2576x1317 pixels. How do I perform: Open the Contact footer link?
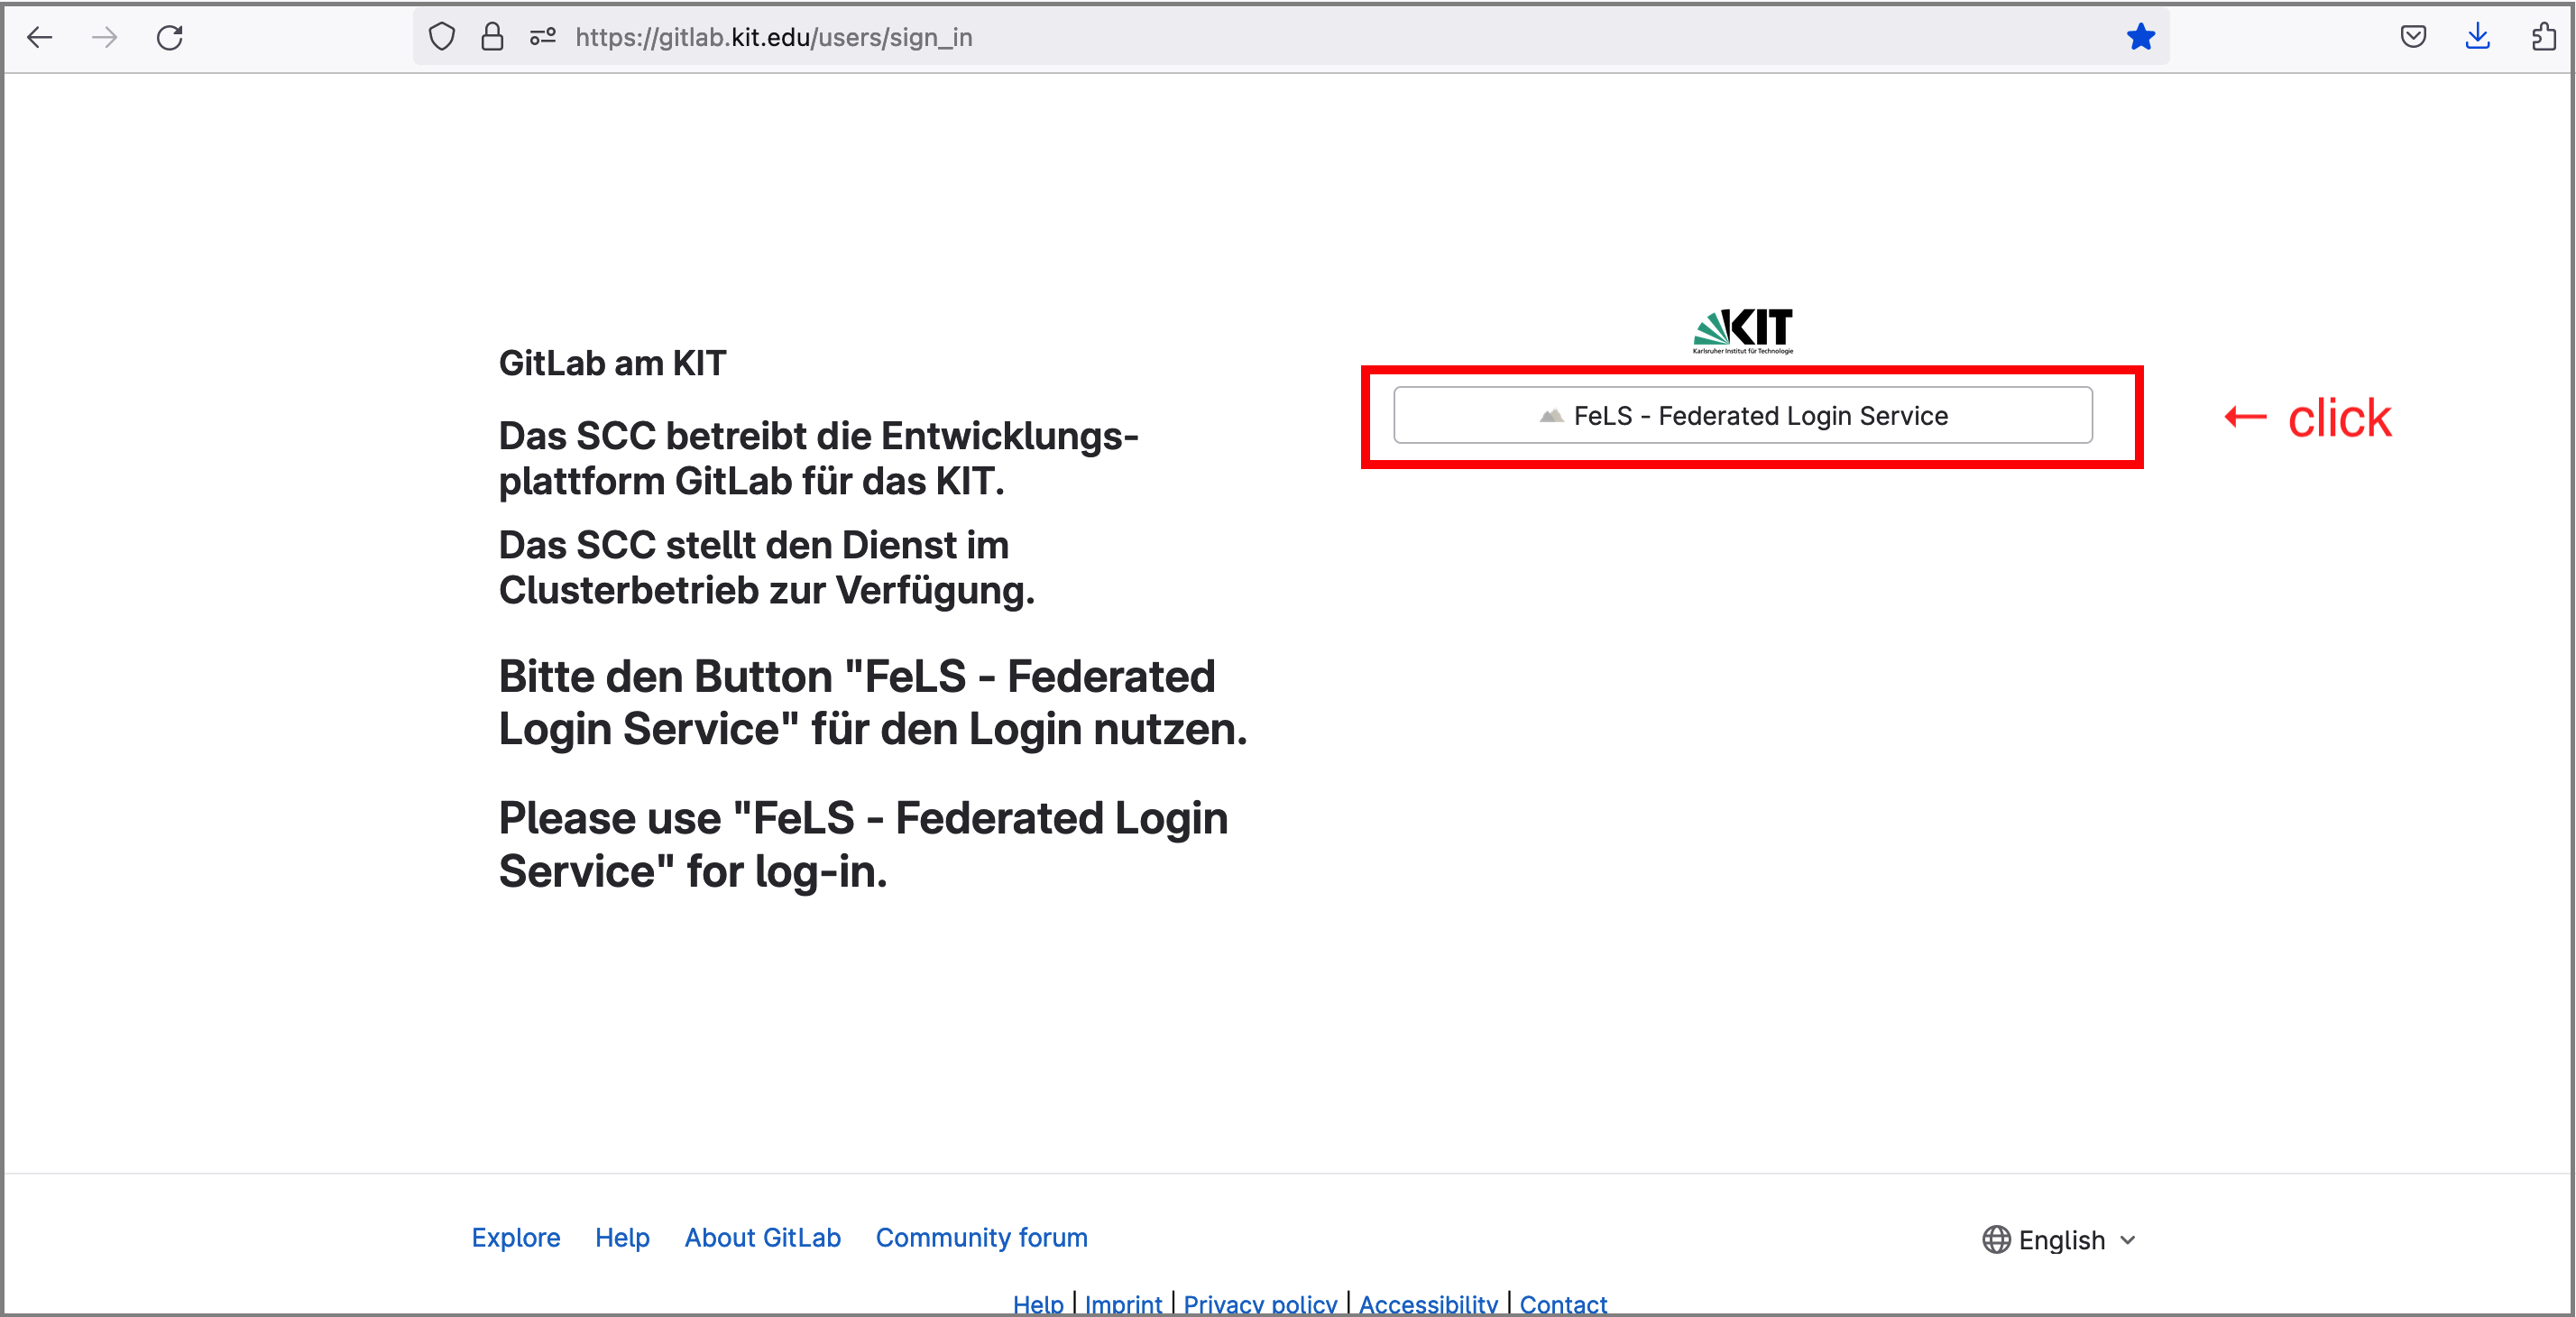1563,1303
